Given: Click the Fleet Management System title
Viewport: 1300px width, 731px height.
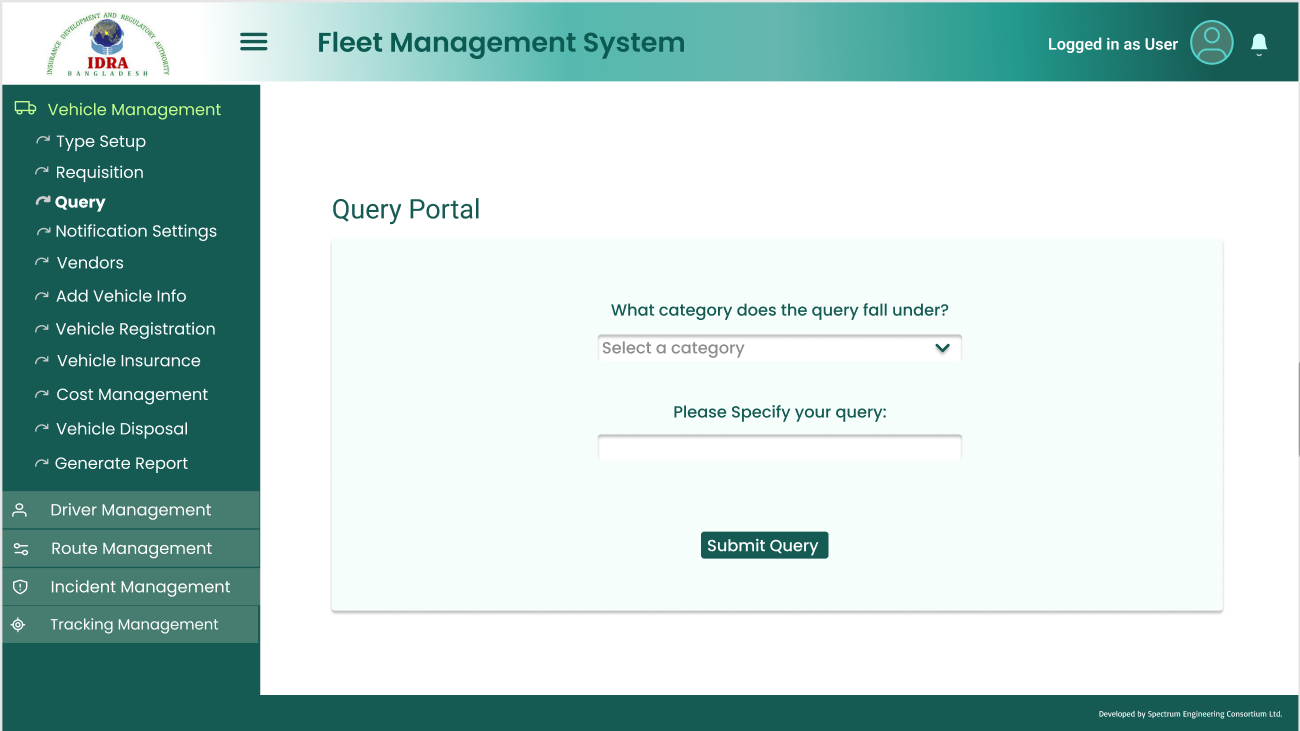Looking at the screenshot, I should point(501,43).
